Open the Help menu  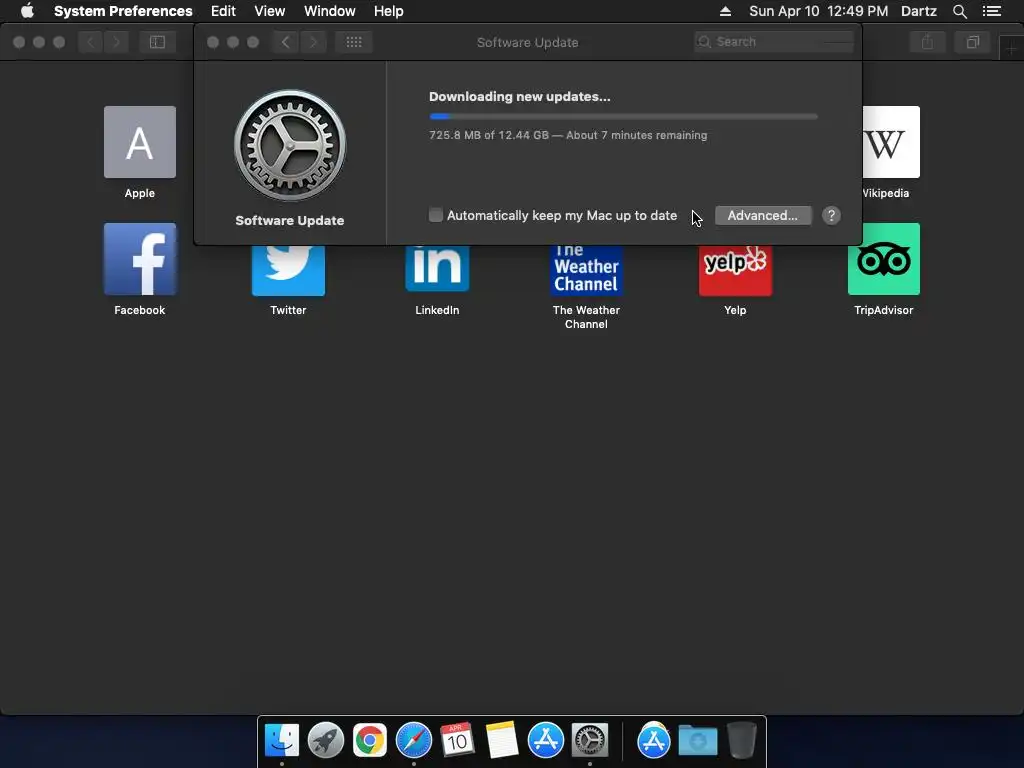click(x=389, y=11)
